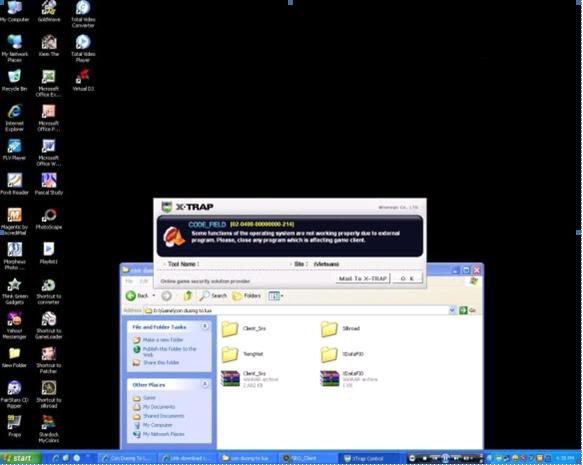This screenshot has width=583, height=465.
Task: Select the TiengViet folder in Explorer
Action: coord(243,354)
